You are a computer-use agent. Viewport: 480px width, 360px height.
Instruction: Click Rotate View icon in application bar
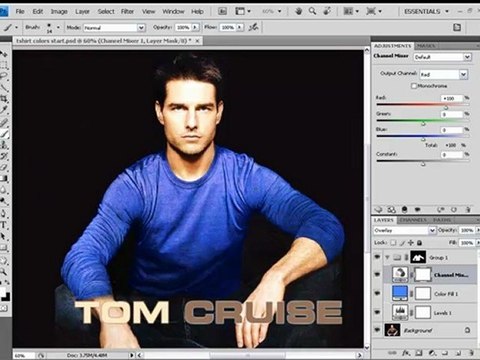click(327, 11)
